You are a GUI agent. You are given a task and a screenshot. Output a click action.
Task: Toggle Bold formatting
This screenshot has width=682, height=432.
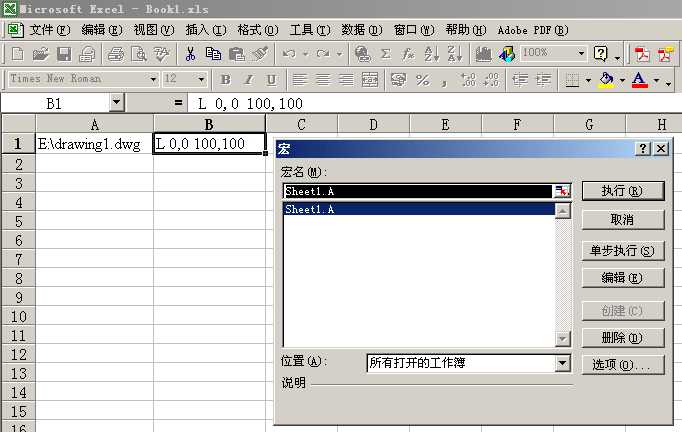click(x=225, y=80)
